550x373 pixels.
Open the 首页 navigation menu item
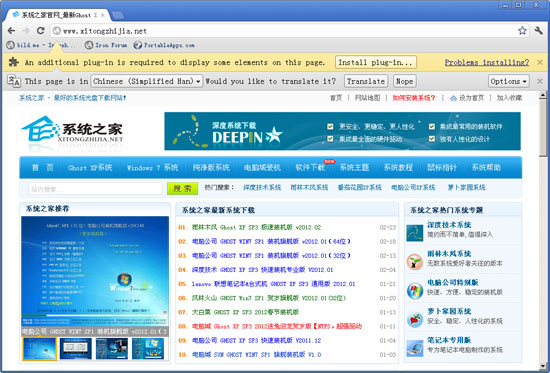[42, 167]
